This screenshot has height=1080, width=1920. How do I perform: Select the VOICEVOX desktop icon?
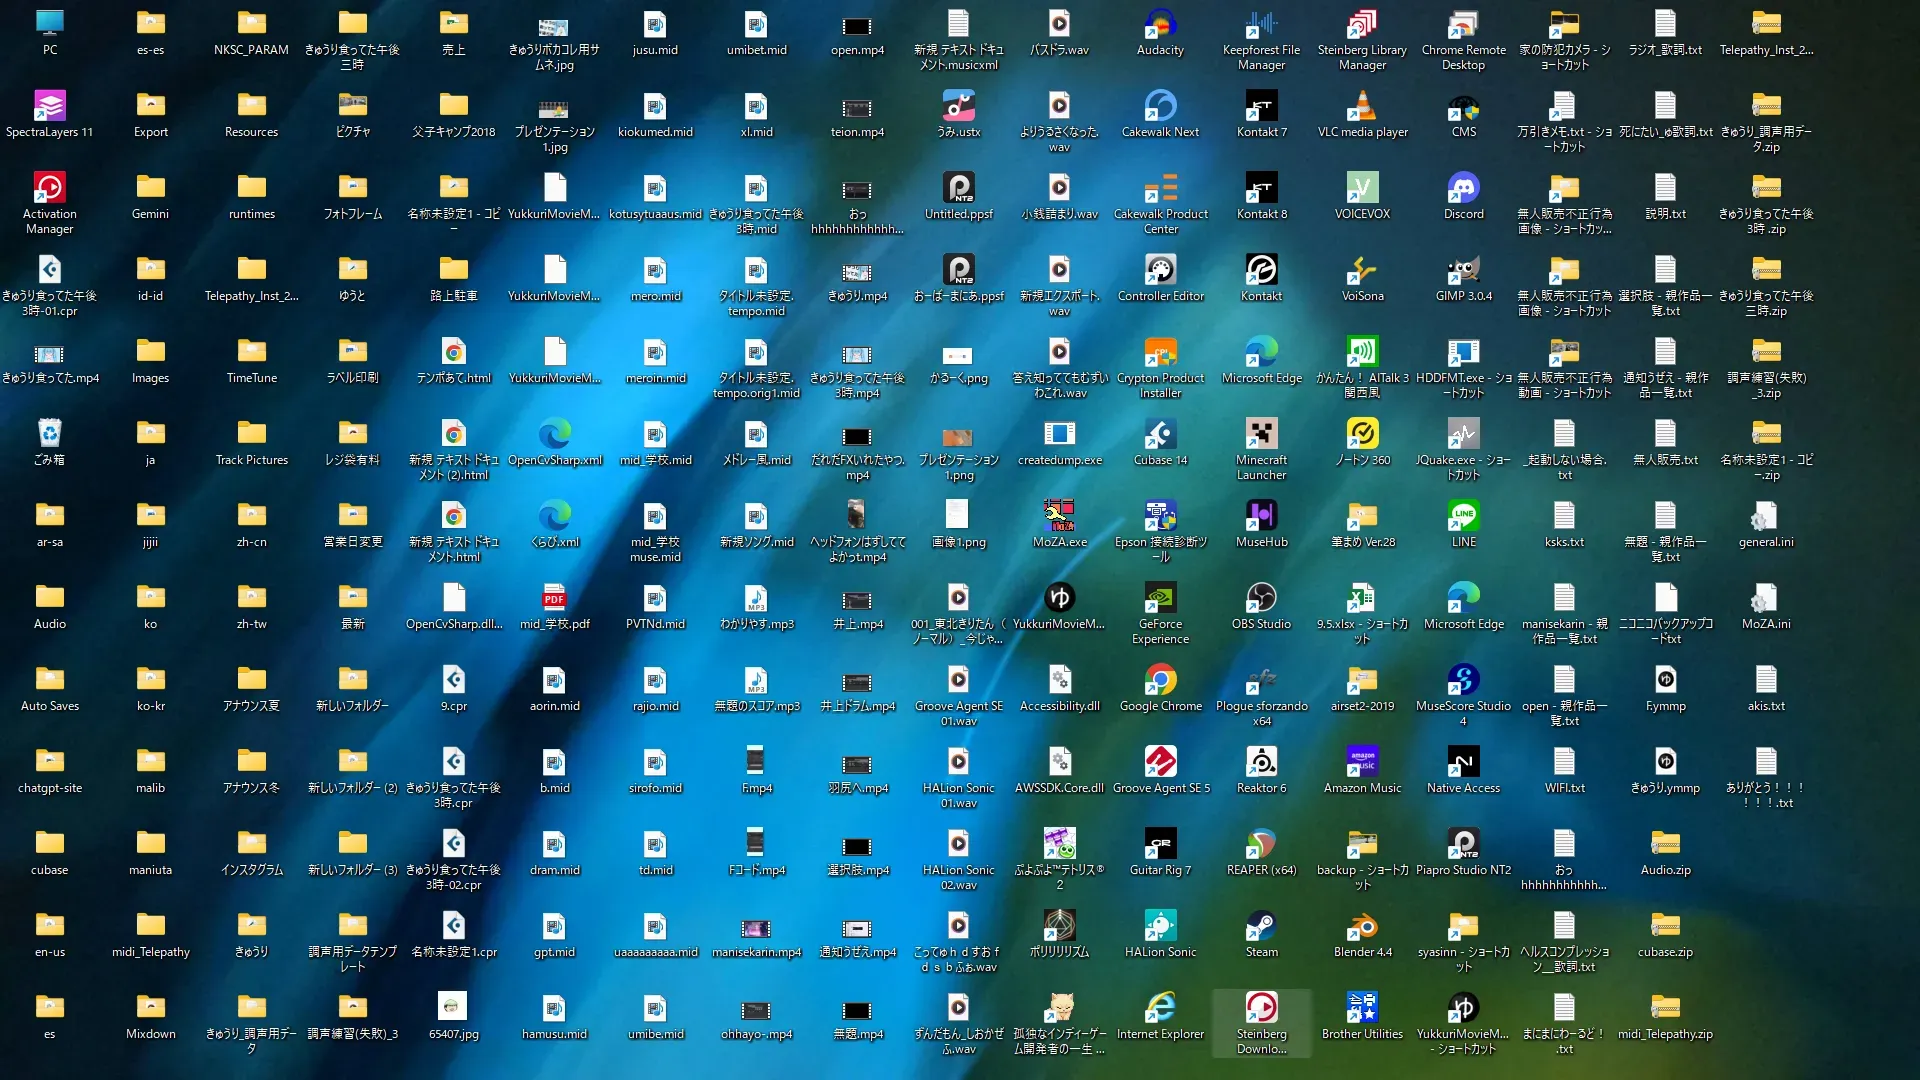point(1362,189)
